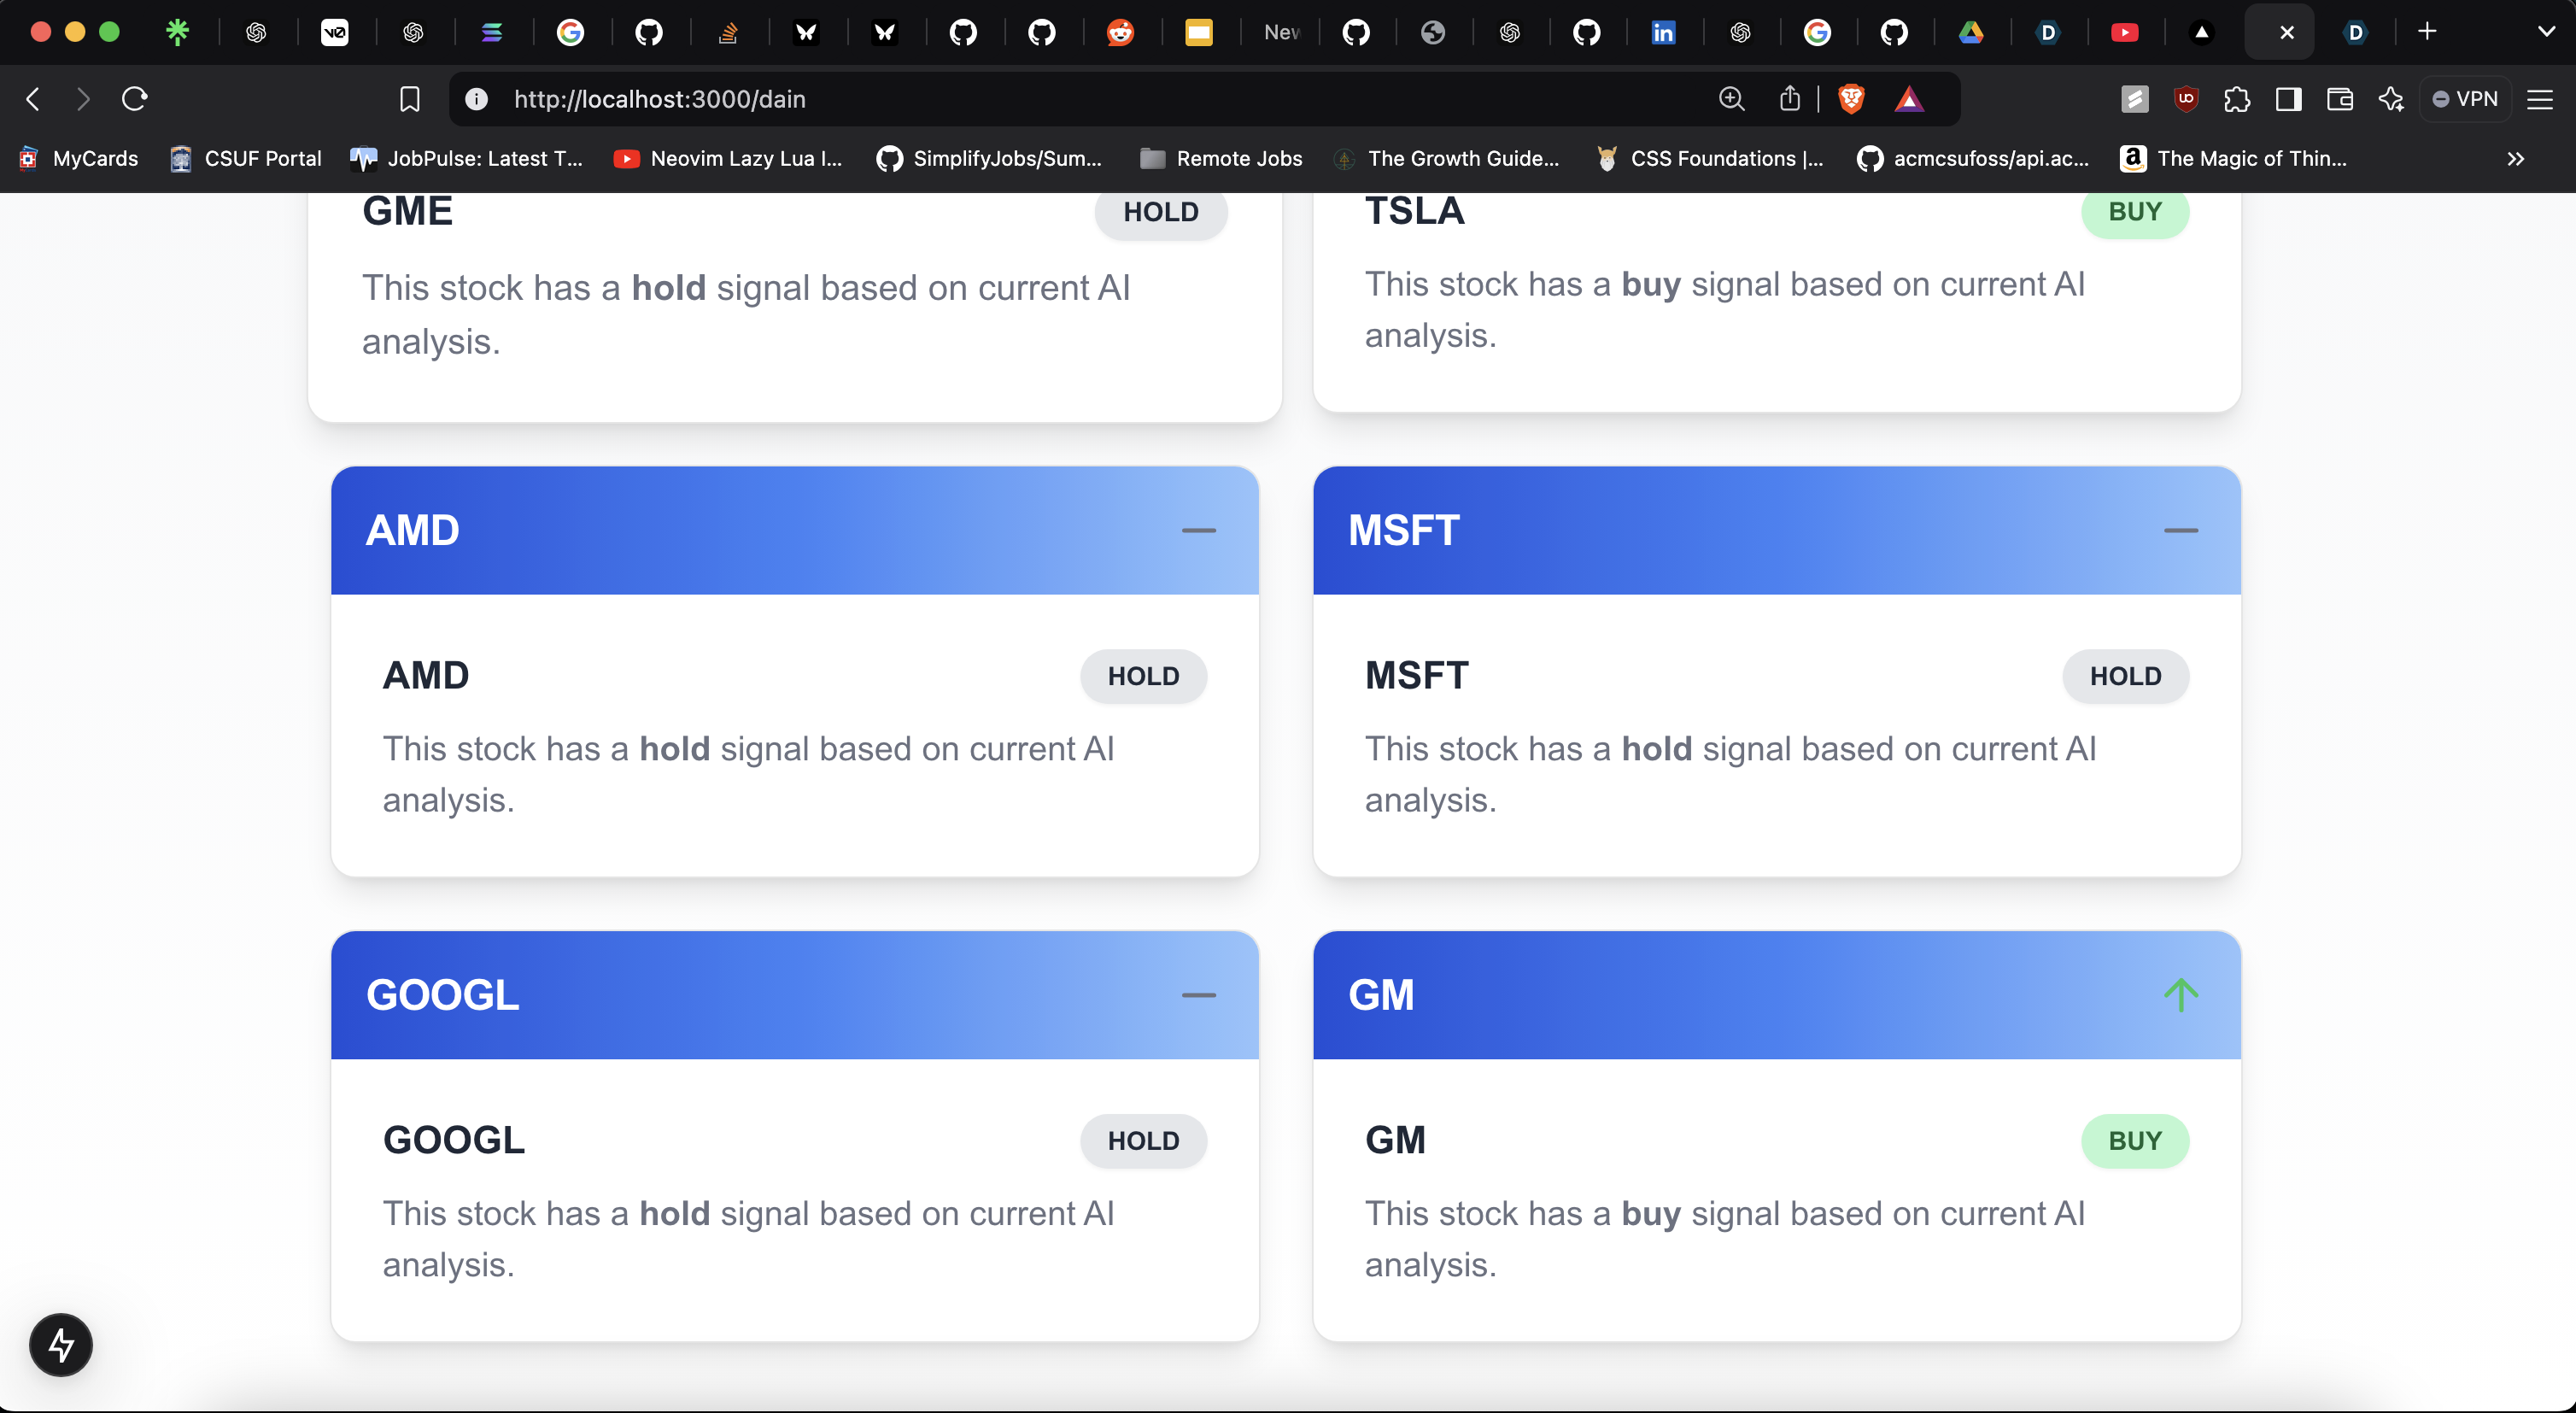
Task: Open the zoom magnifier in address bar
Action: pos(1731,99)
